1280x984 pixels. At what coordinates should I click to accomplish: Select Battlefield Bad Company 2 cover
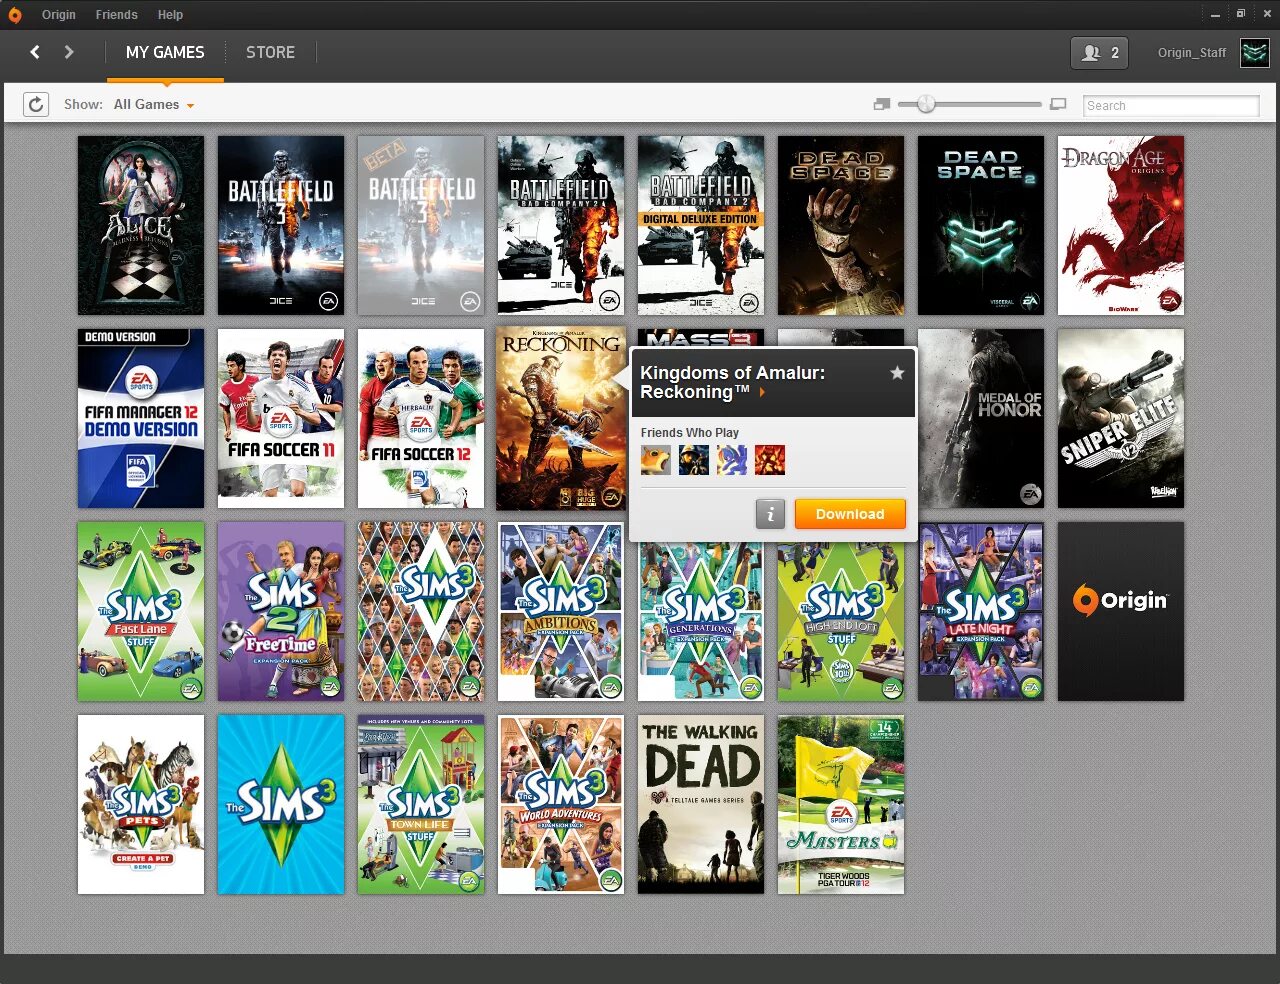[x=561, y=226]
